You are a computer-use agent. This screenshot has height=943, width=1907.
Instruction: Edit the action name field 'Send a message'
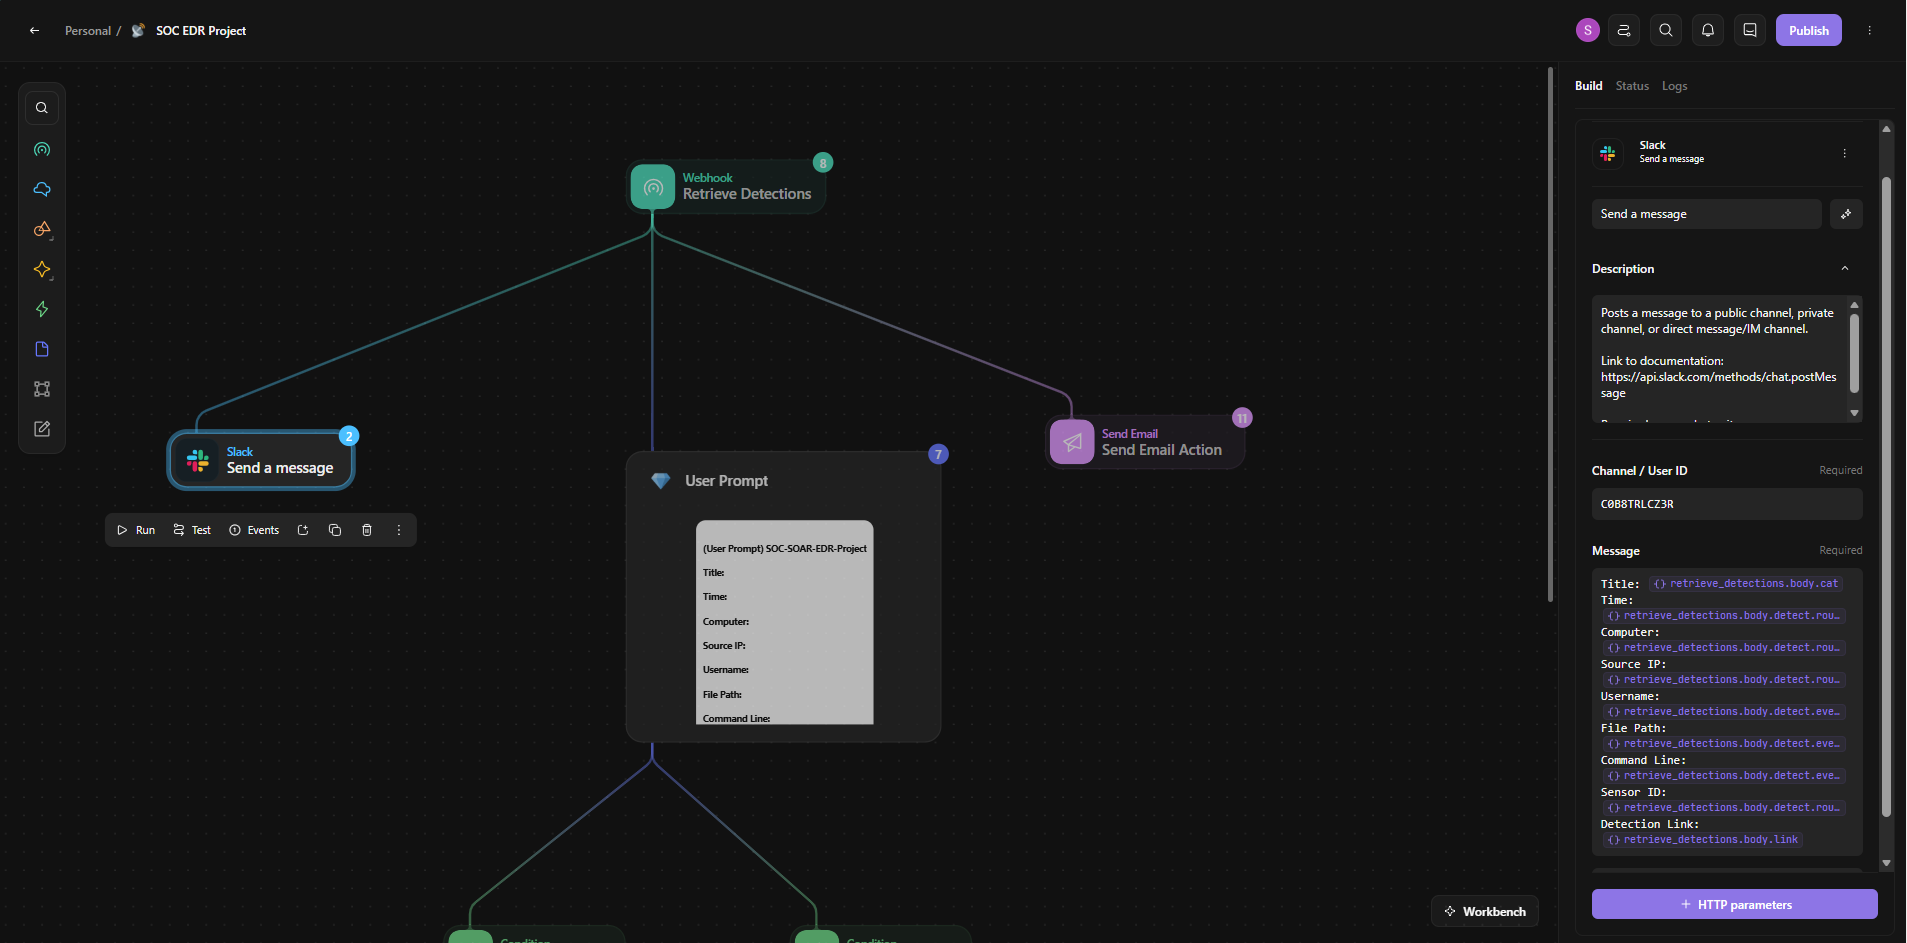pos(1706,214)
